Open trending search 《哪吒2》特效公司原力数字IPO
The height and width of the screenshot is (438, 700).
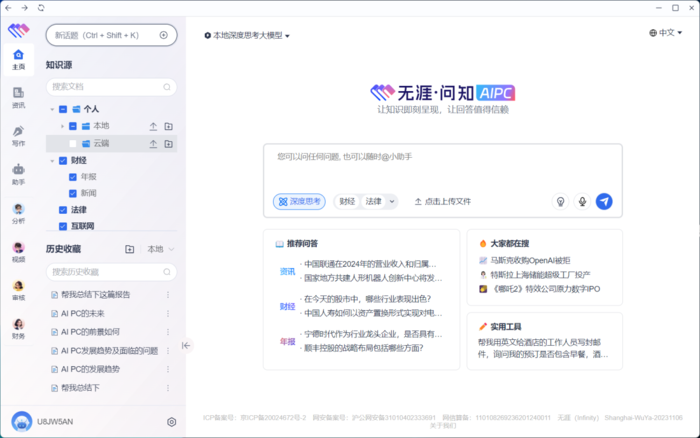coord(545,289)
